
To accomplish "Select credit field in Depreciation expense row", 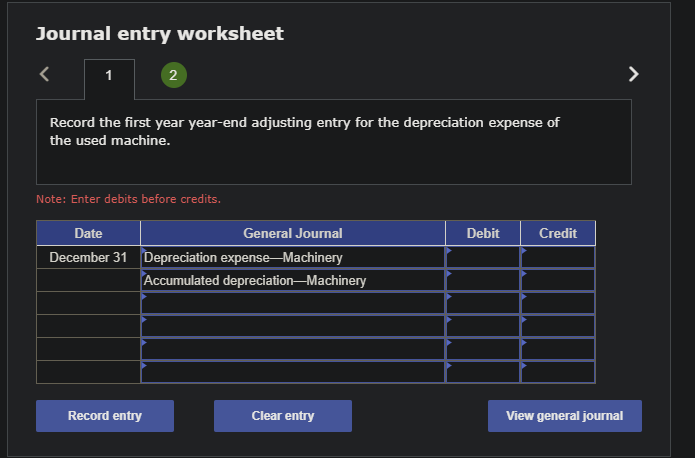I will point(558,257).
